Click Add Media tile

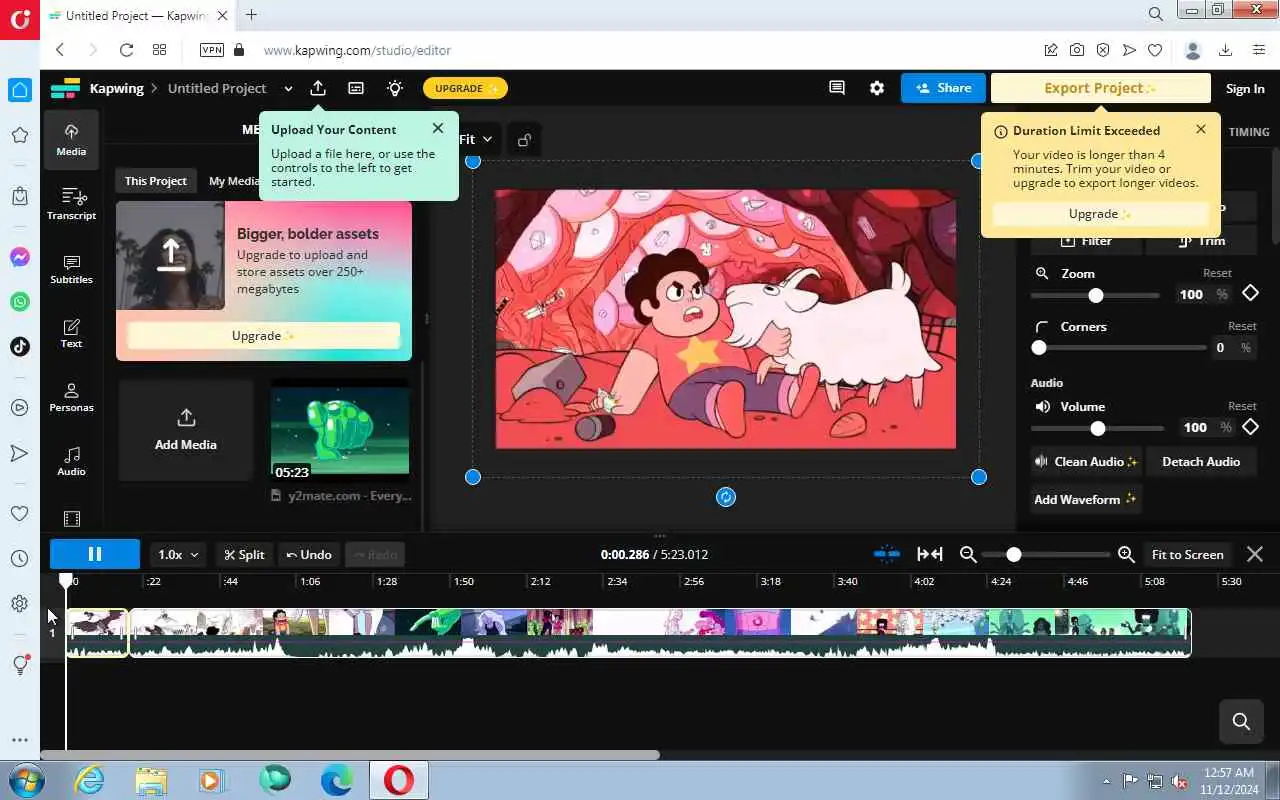tap(186, 431)
